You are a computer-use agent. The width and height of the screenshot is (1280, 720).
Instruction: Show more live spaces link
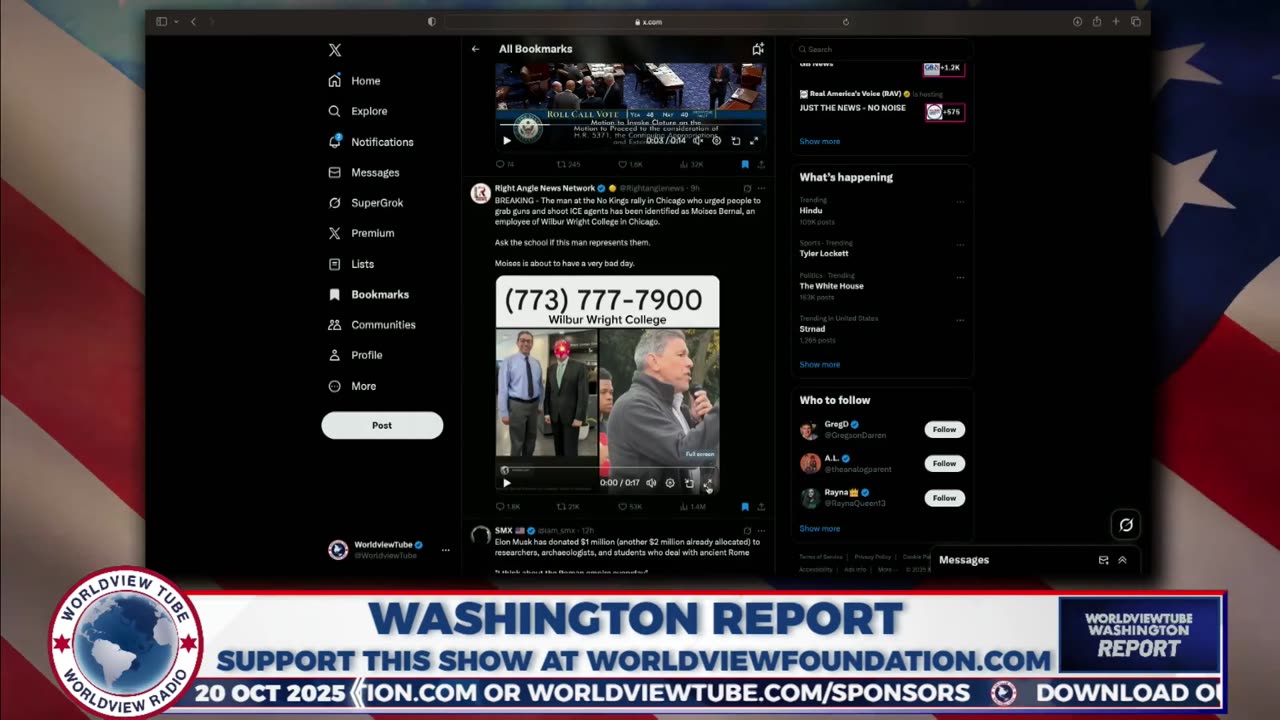point(819,141)
